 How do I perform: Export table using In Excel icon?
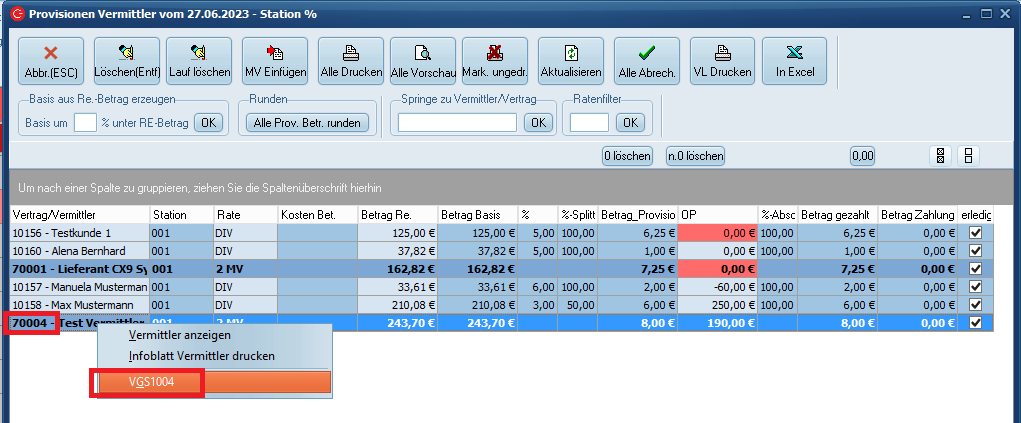click(x=794, y=62)
